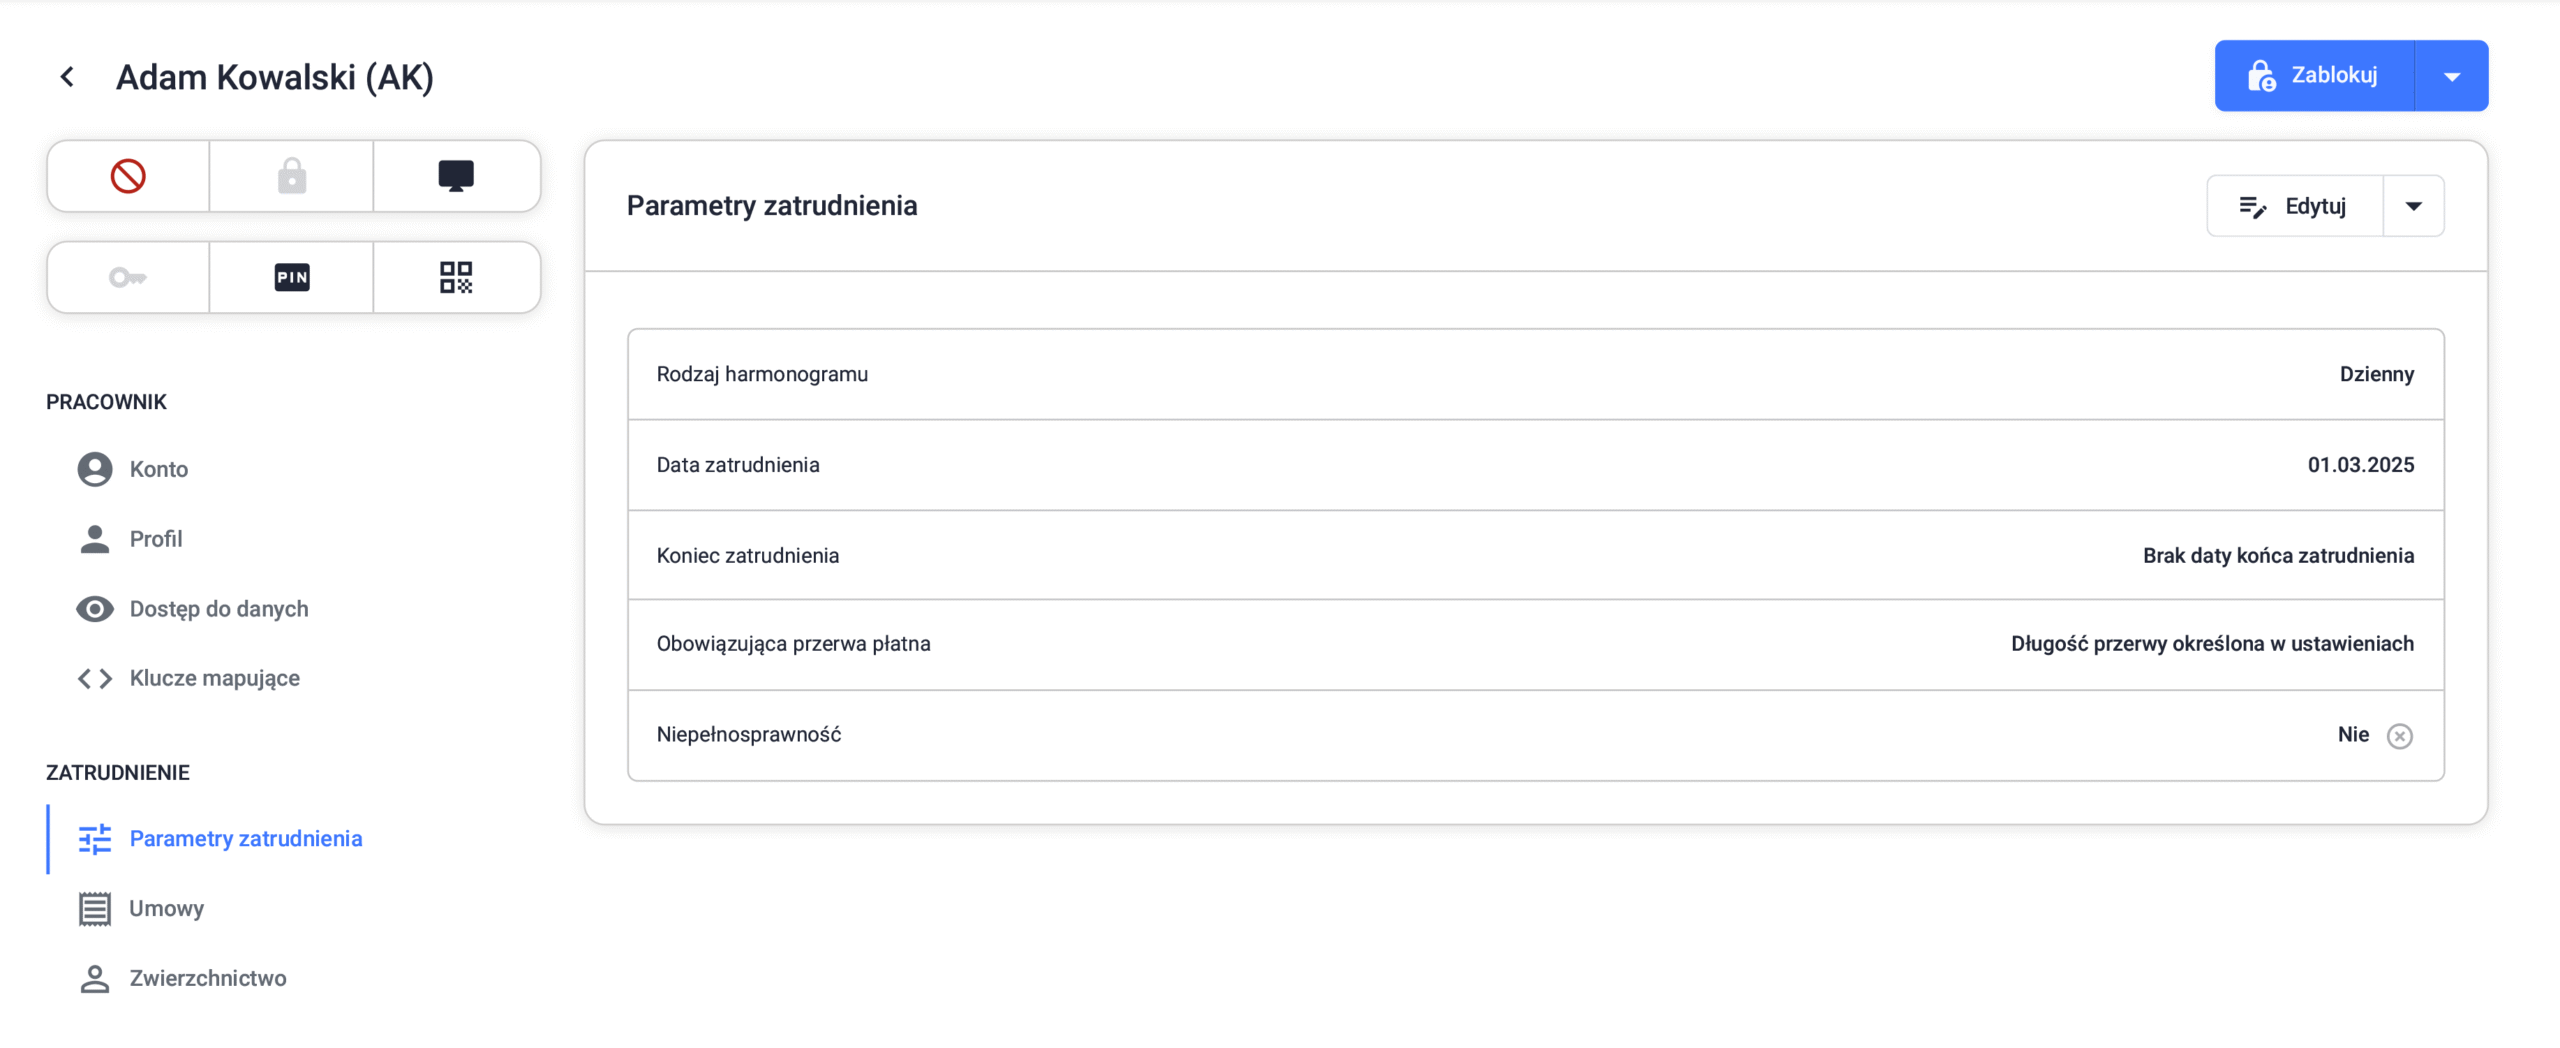Click the Niepełnosprawność row

1535,735
